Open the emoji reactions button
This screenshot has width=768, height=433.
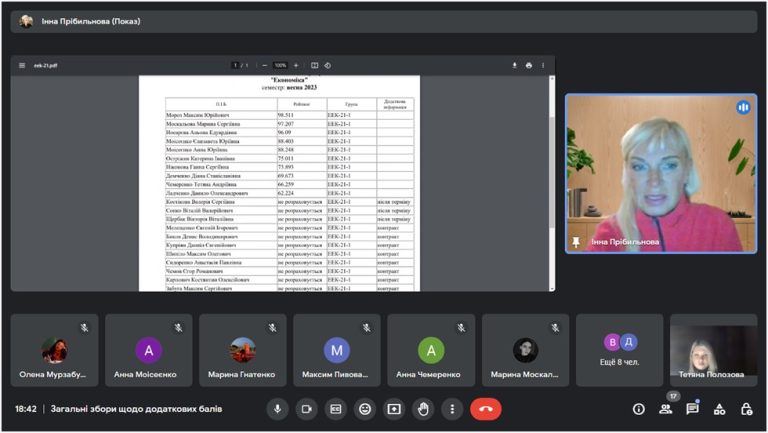click(365, 409)
